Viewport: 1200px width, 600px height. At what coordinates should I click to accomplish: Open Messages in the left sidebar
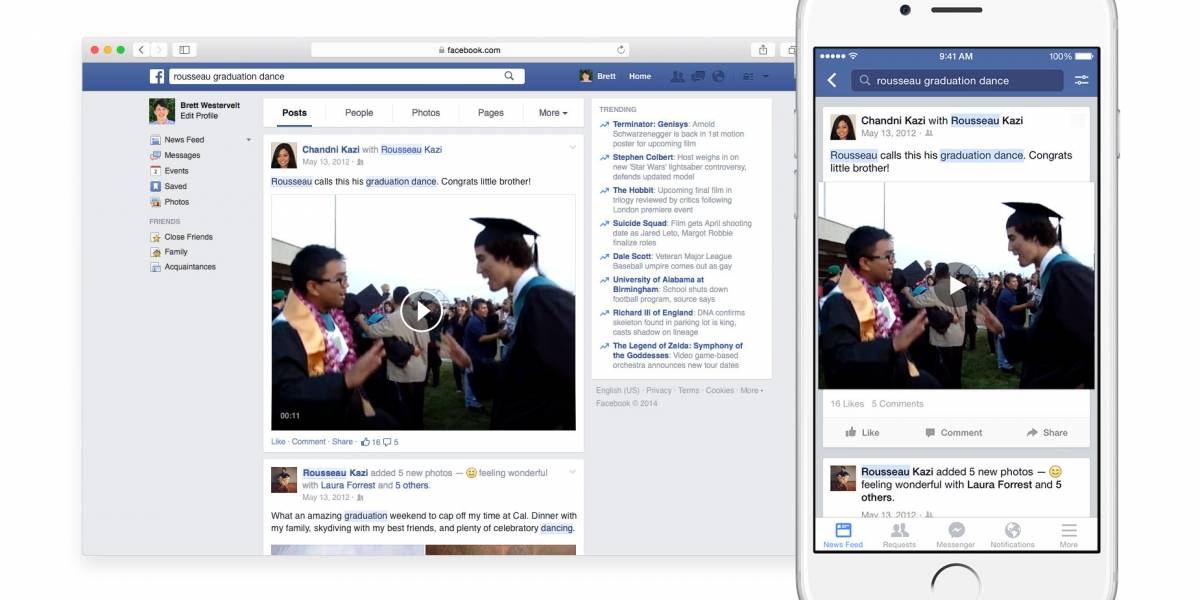(x=175, y=155)
